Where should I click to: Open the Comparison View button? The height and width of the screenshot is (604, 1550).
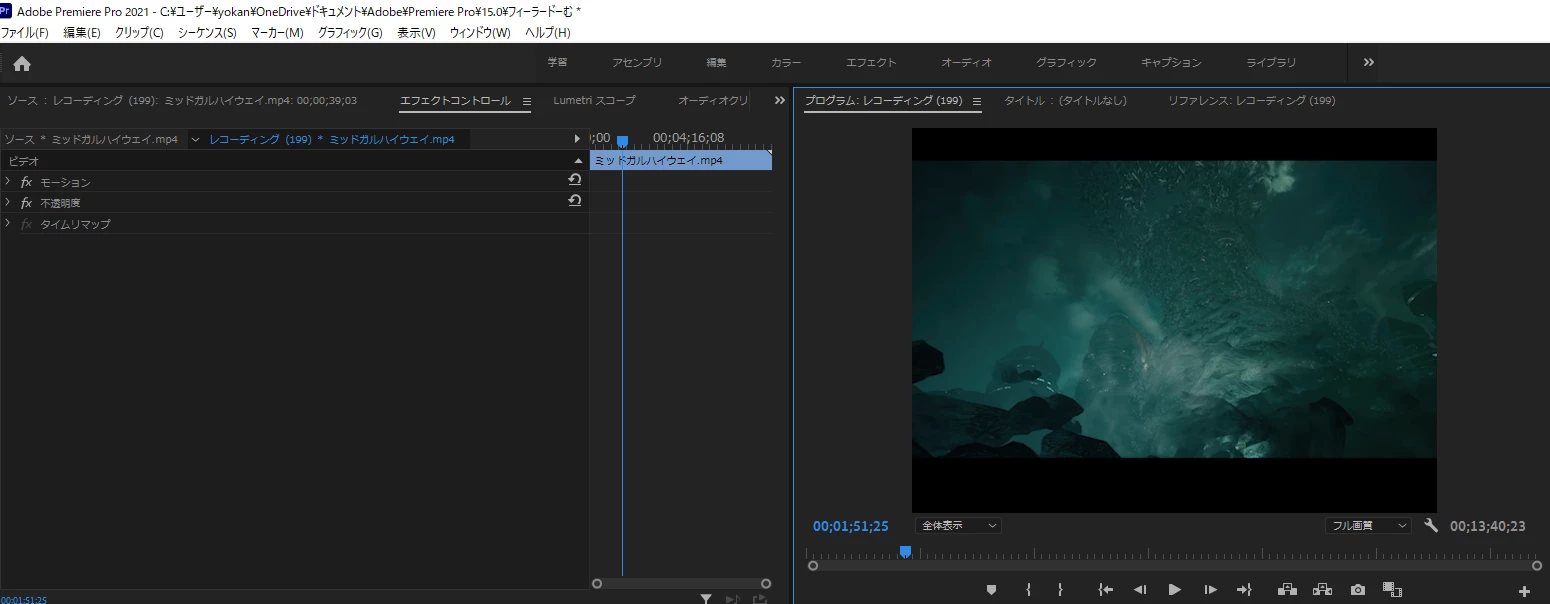click(1392, 590)
